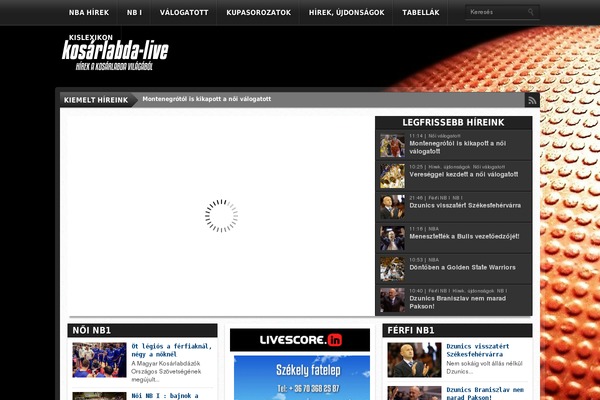
Task: Open 'Vereséggel kezdett a női válogatott' news
Action: coord(464,175)
